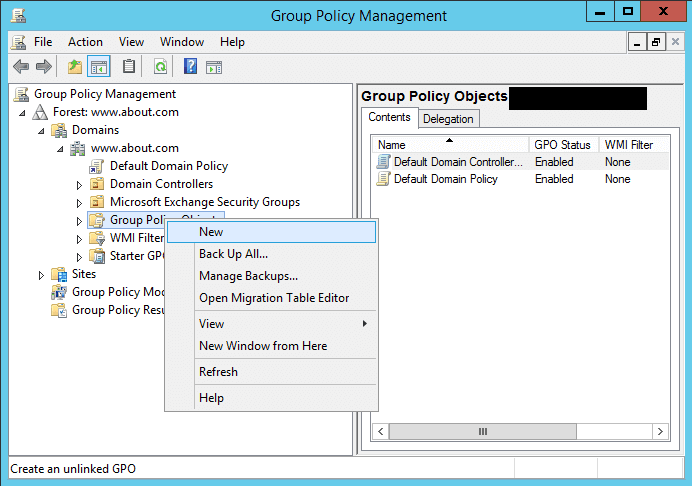Expand Microsoft Exchange Security Groups node

[x=79, y=203]
